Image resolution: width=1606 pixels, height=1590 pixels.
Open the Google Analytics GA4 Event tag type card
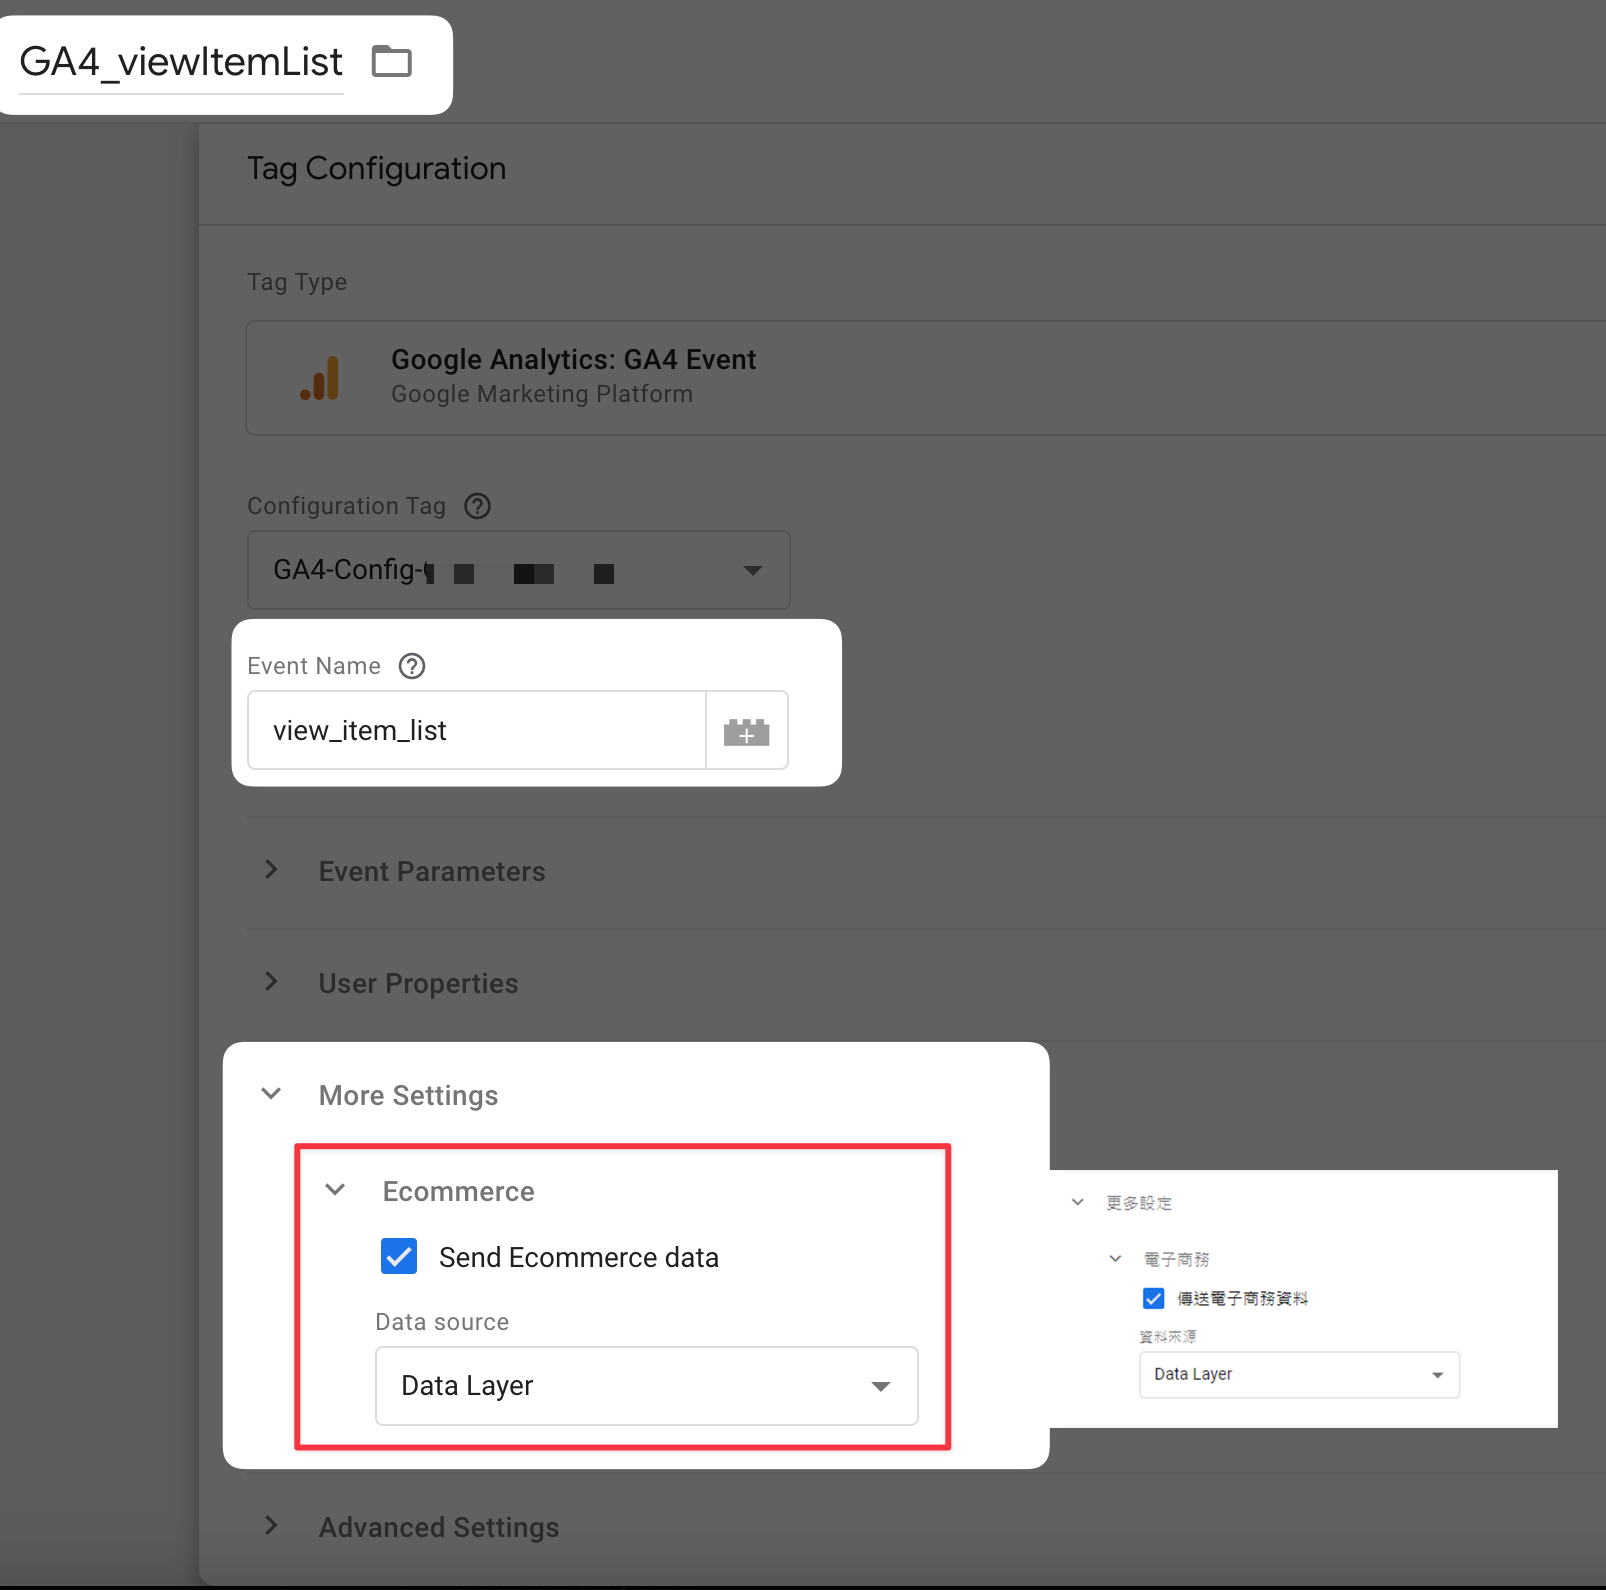(x=925, y=378)
